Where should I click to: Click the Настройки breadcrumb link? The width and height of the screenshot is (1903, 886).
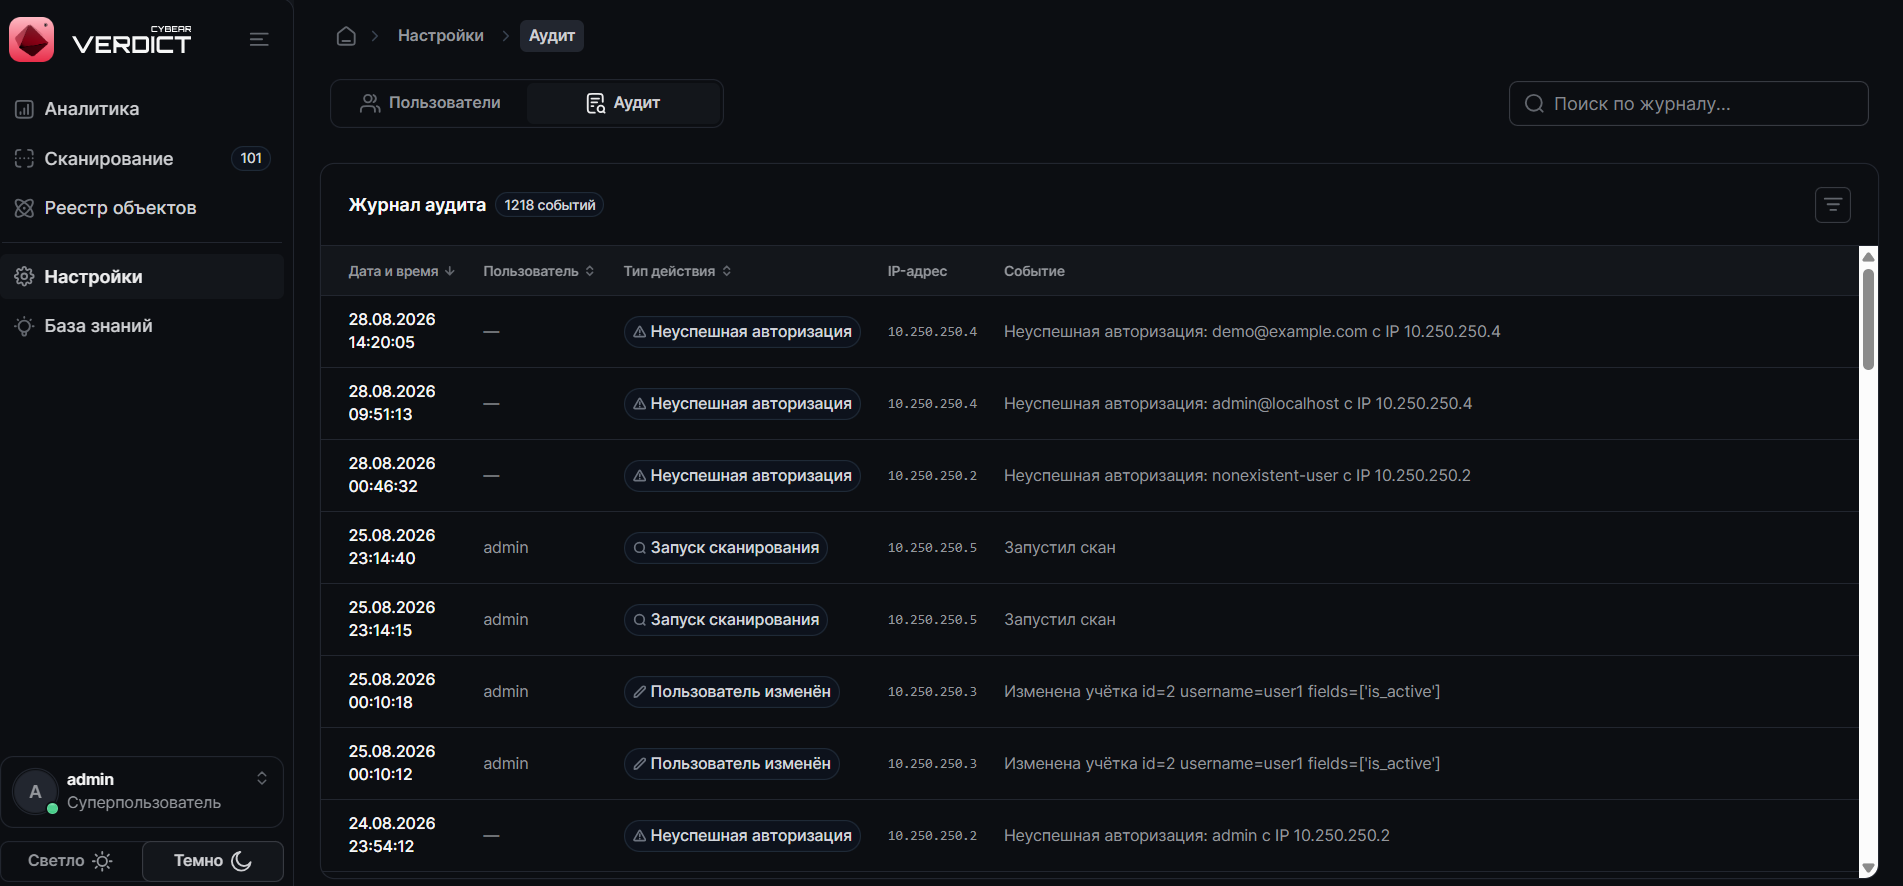click(x=441, y=36)
